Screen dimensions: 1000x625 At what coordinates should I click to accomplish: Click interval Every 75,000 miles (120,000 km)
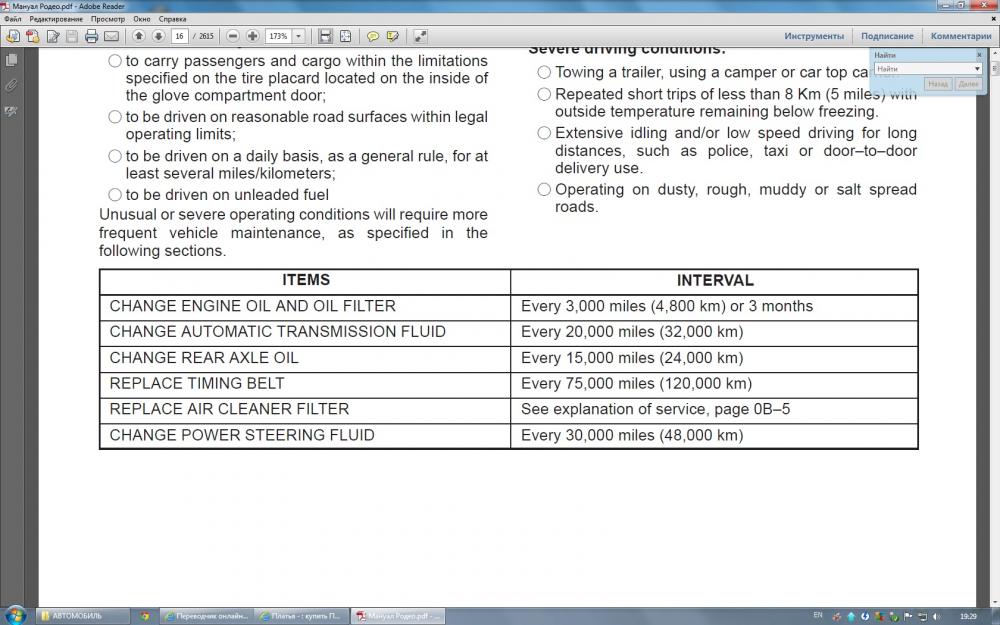tap(636, 384)
